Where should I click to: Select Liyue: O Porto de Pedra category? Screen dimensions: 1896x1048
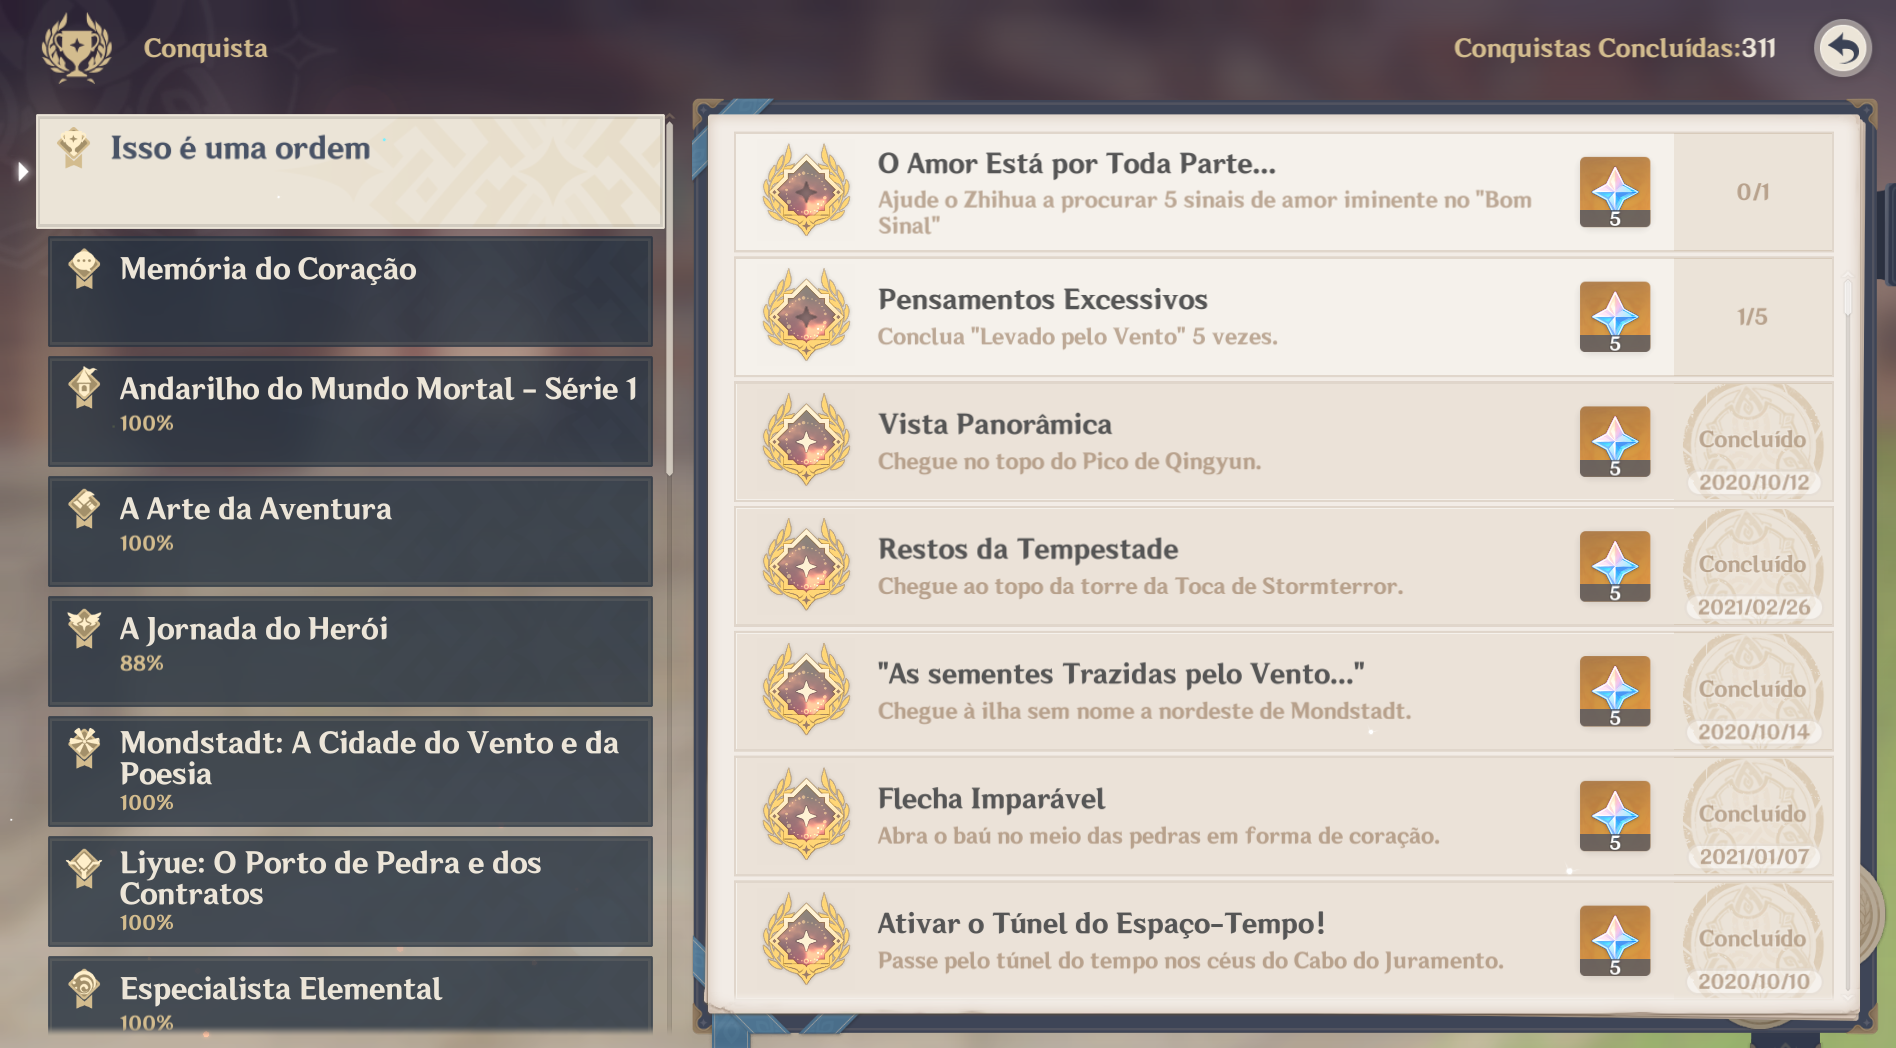[350, 891]
